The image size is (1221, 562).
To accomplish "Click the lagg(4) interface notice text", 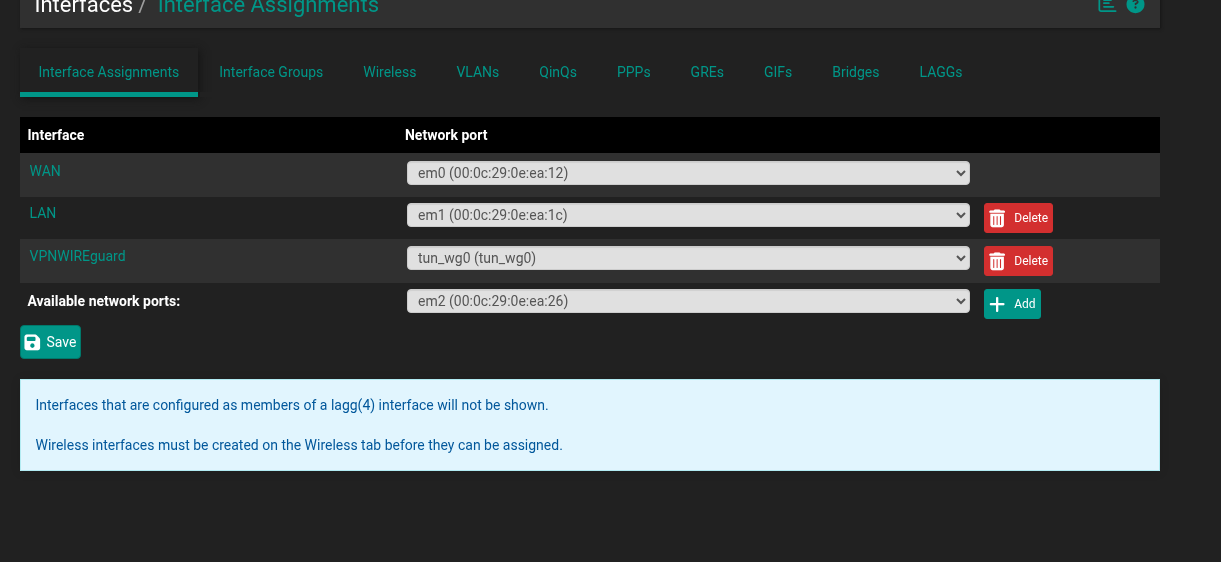I will [292, 406].
